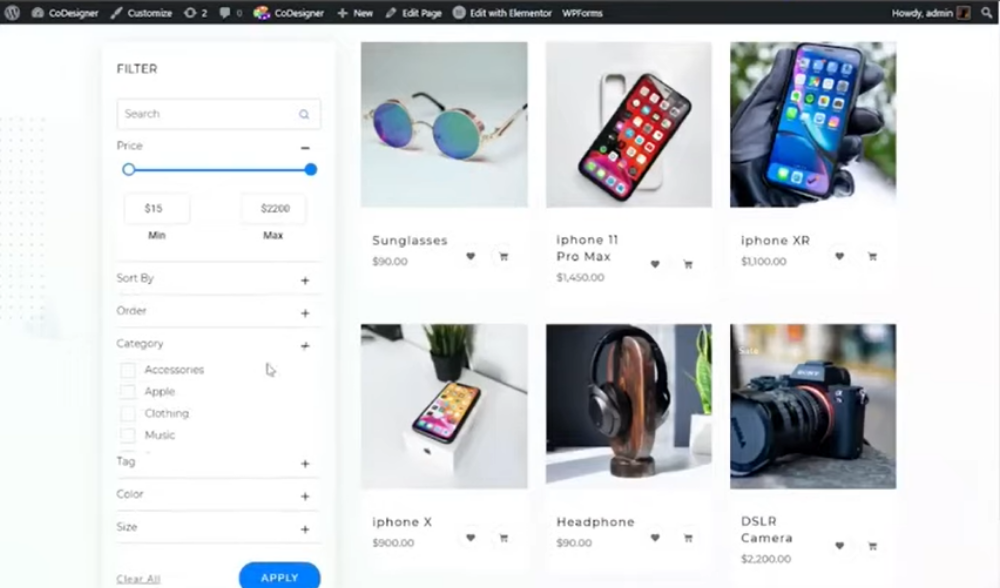Open the iphone X product title
Image resolution: width=1000 pixels, height=588 pixels.
tap(402, 522)
